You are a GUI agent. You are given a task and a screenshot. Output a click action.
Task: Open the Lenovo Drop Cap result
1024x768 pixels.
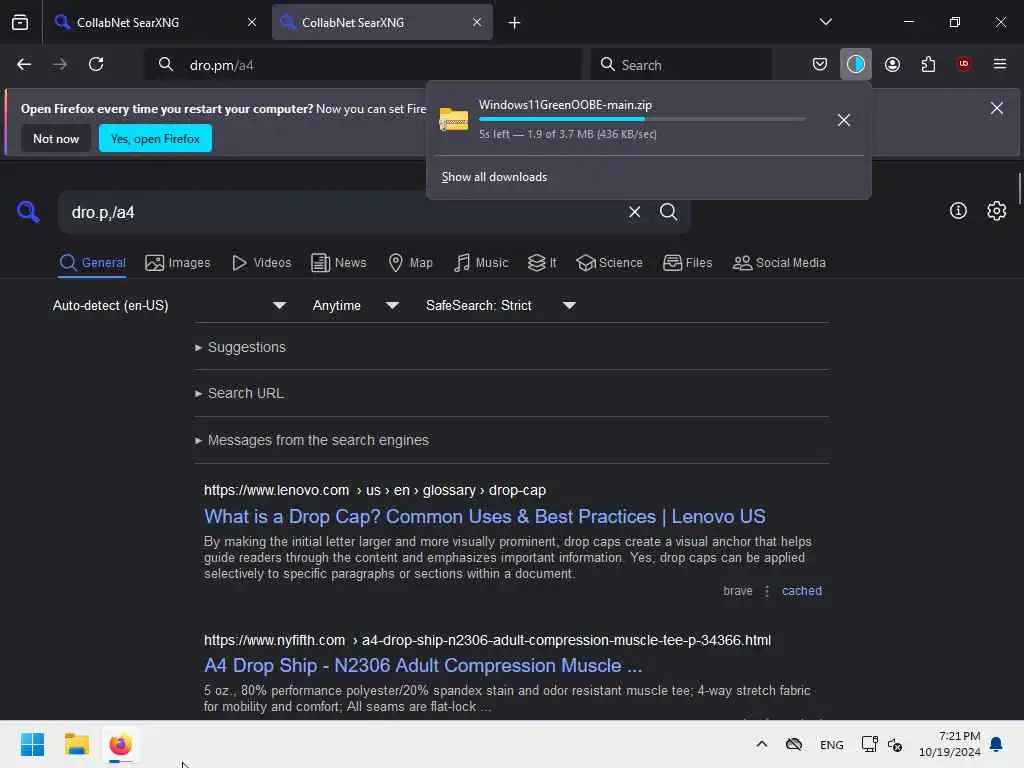tap(485, 517)
